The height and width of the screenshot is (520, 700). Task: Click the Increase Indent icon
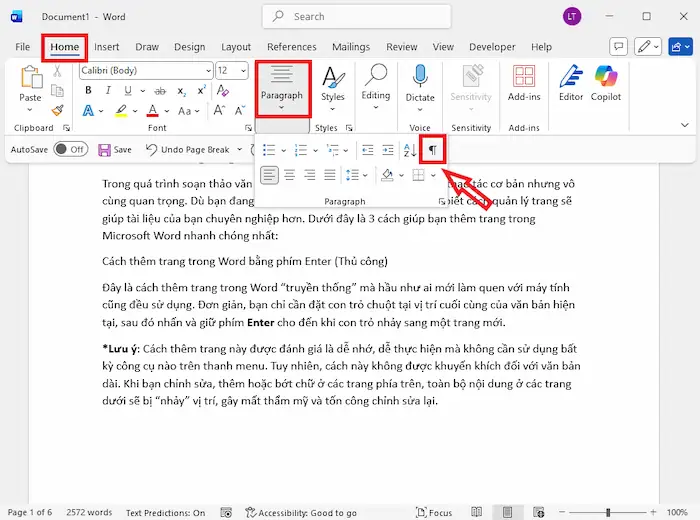(x=388, y=150)
